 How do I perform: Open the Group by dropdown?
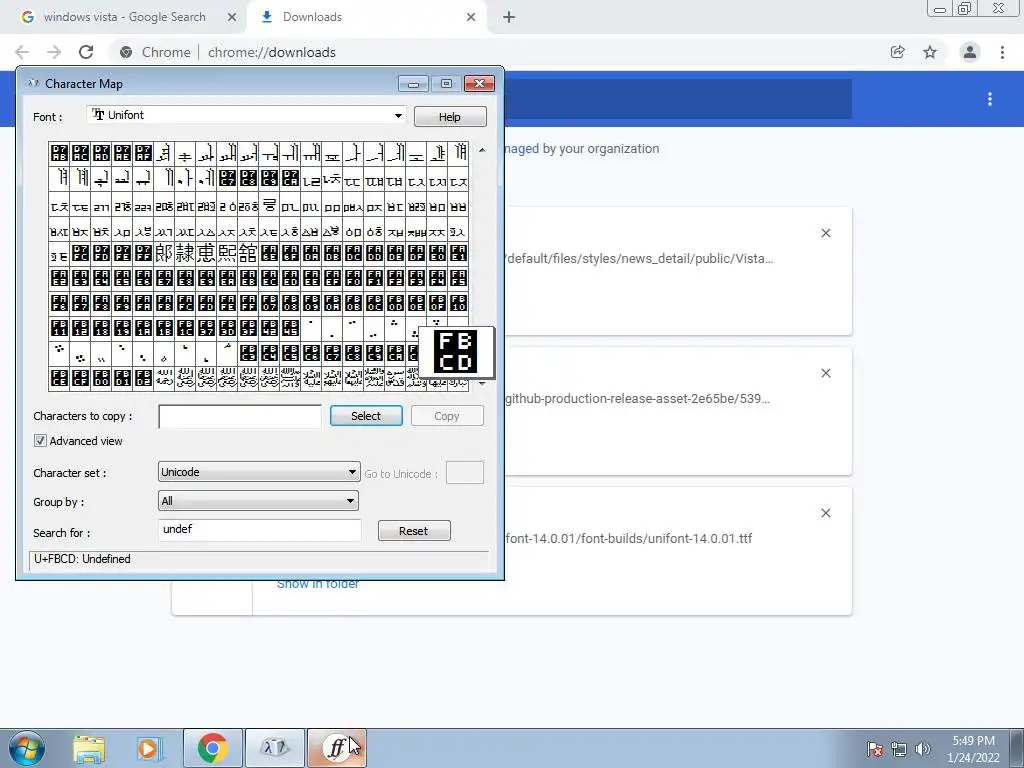(x=259, y=501)
